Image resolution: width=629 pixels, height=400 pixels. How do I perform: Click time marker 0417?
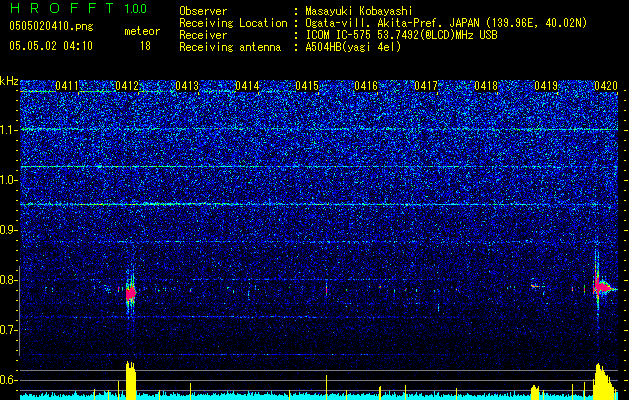tap(426, 86)
